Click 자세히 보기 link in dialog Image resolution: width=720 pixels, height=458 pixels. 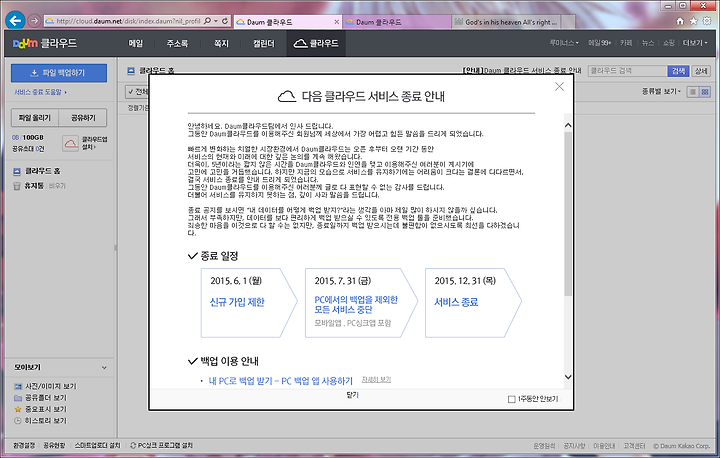[x=376, y=380]
